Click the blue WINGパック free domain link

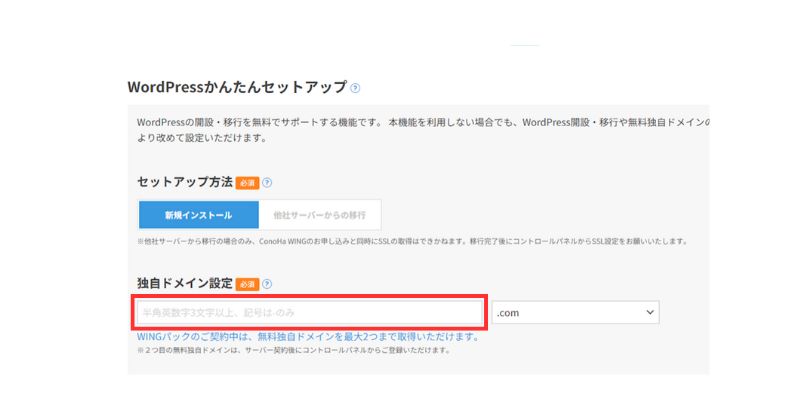307,337
